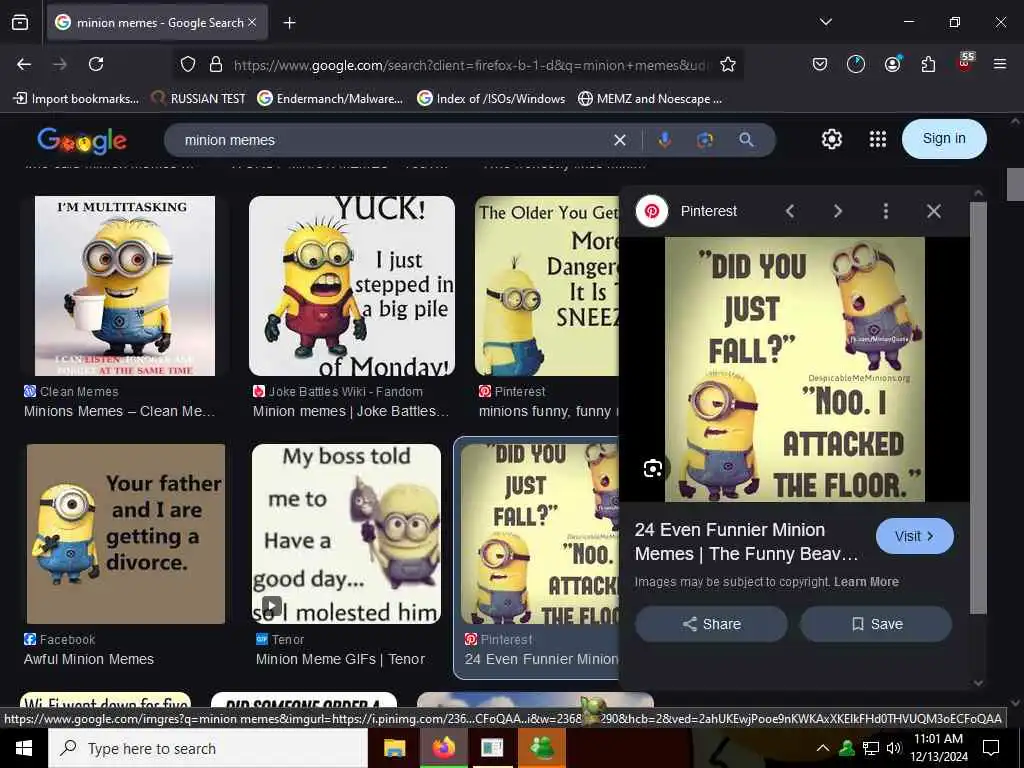Image resolution: width=1024 pixels, height=768 pixels.
Task: Open Firefox account icon
Action: [892, 64]
